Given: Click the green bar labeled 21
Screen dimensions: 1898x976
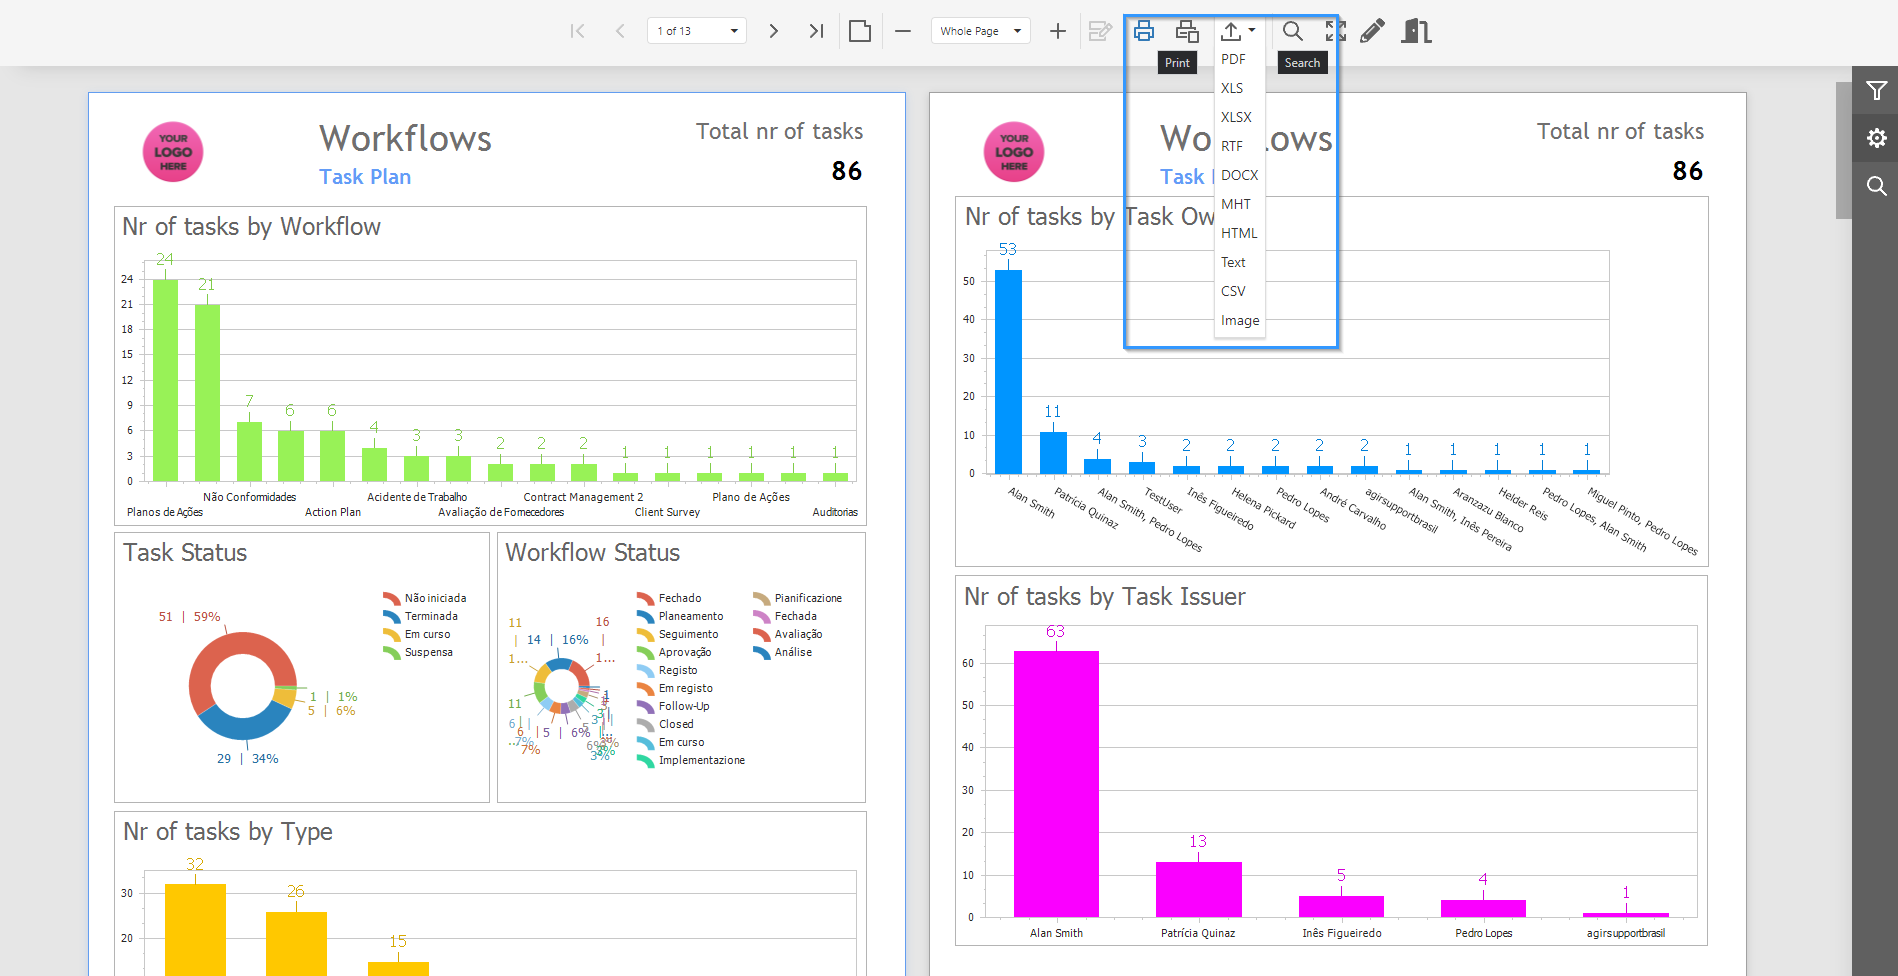Looking at the screenshot, I should [x=207, y=393].
